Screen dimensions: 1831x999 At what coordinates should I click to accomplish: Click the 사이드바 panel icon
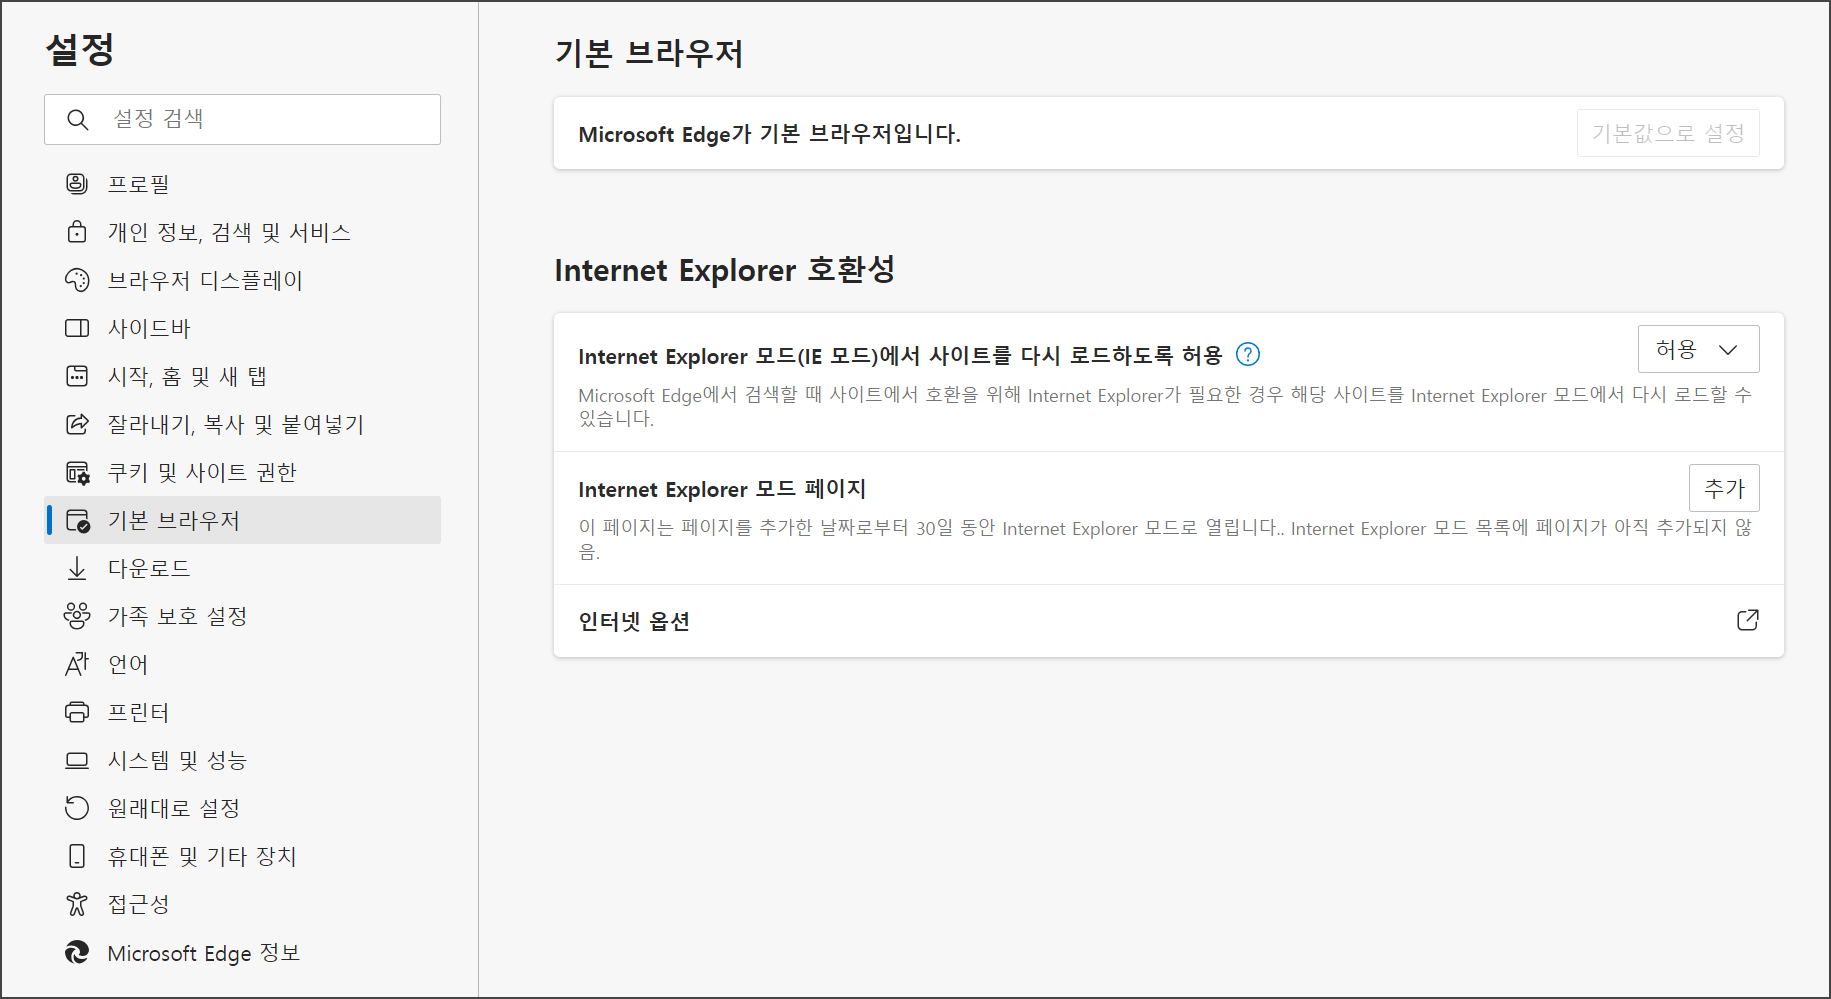(77, 327)
